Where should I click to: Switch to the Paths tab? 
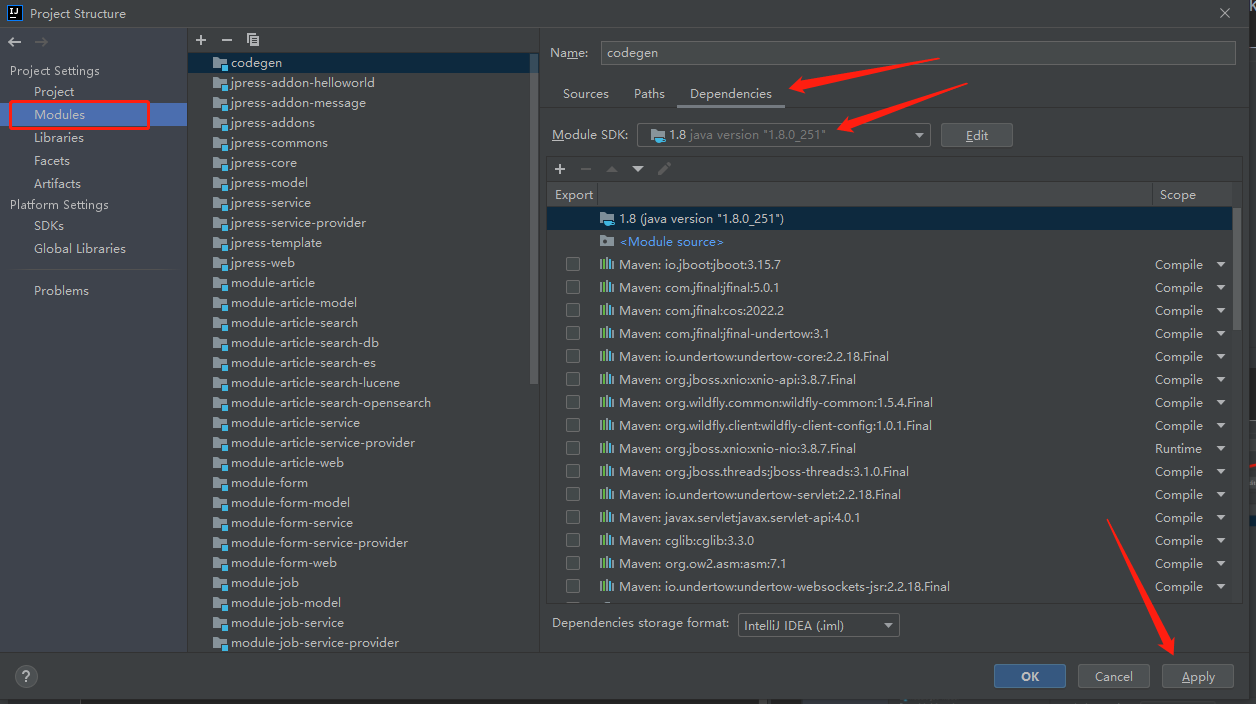click(649, 93)
